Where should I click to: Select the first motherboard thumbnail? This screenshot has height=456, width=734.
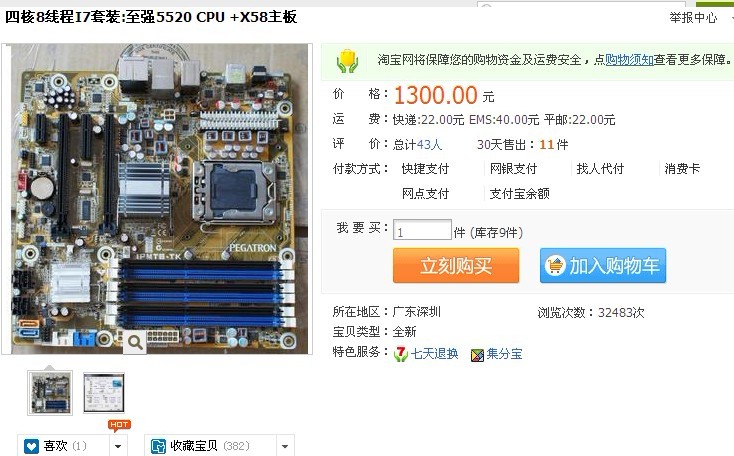(x=50, y=393)
